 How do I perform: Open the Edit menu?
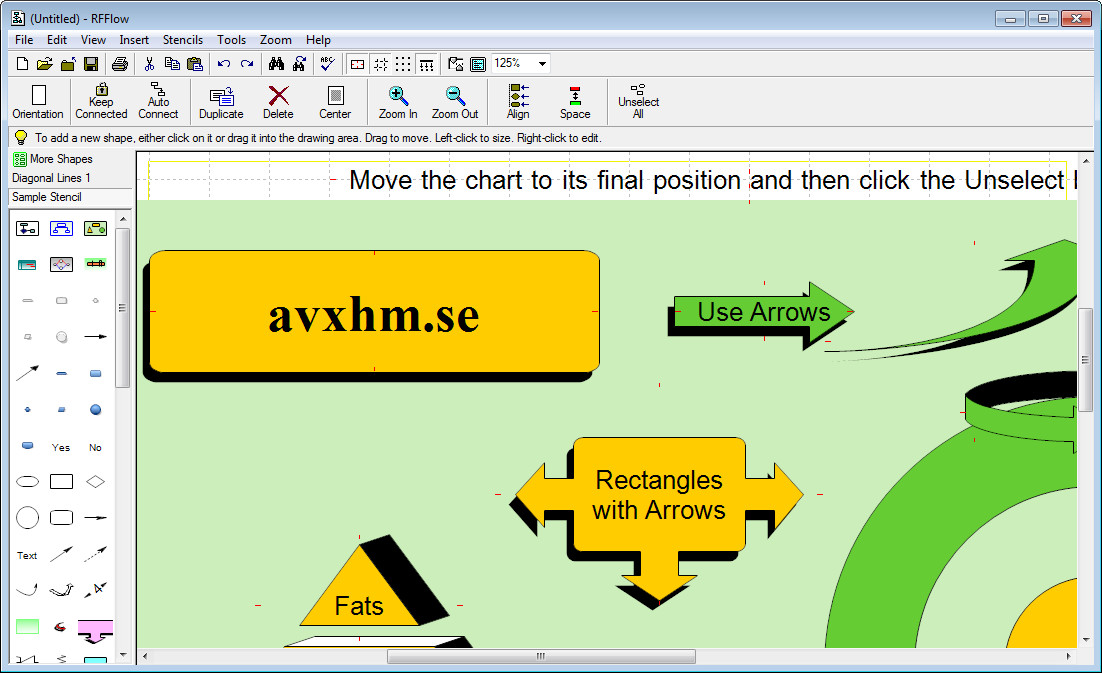click(57, 40)
